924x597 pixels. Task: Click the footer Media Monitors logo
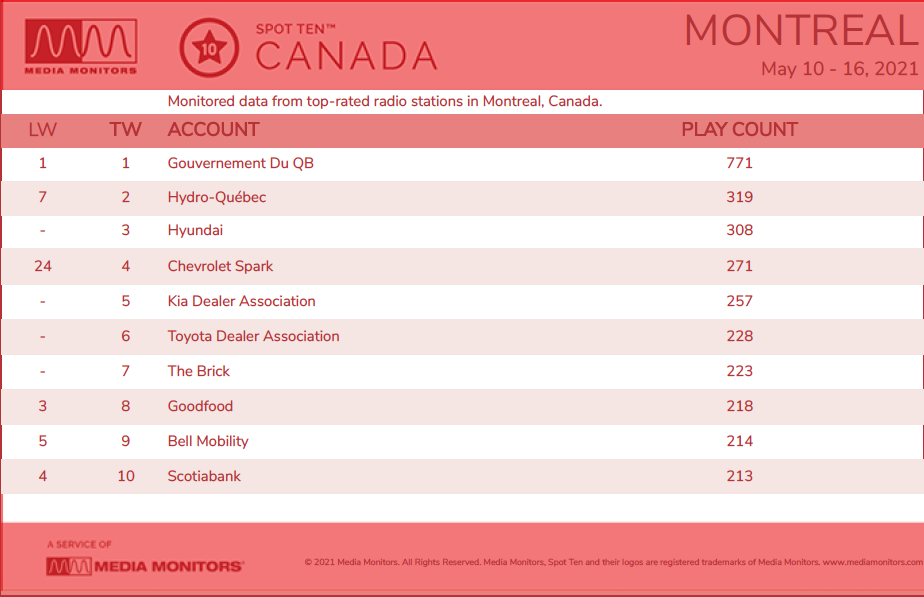click(x=145, y=566)
